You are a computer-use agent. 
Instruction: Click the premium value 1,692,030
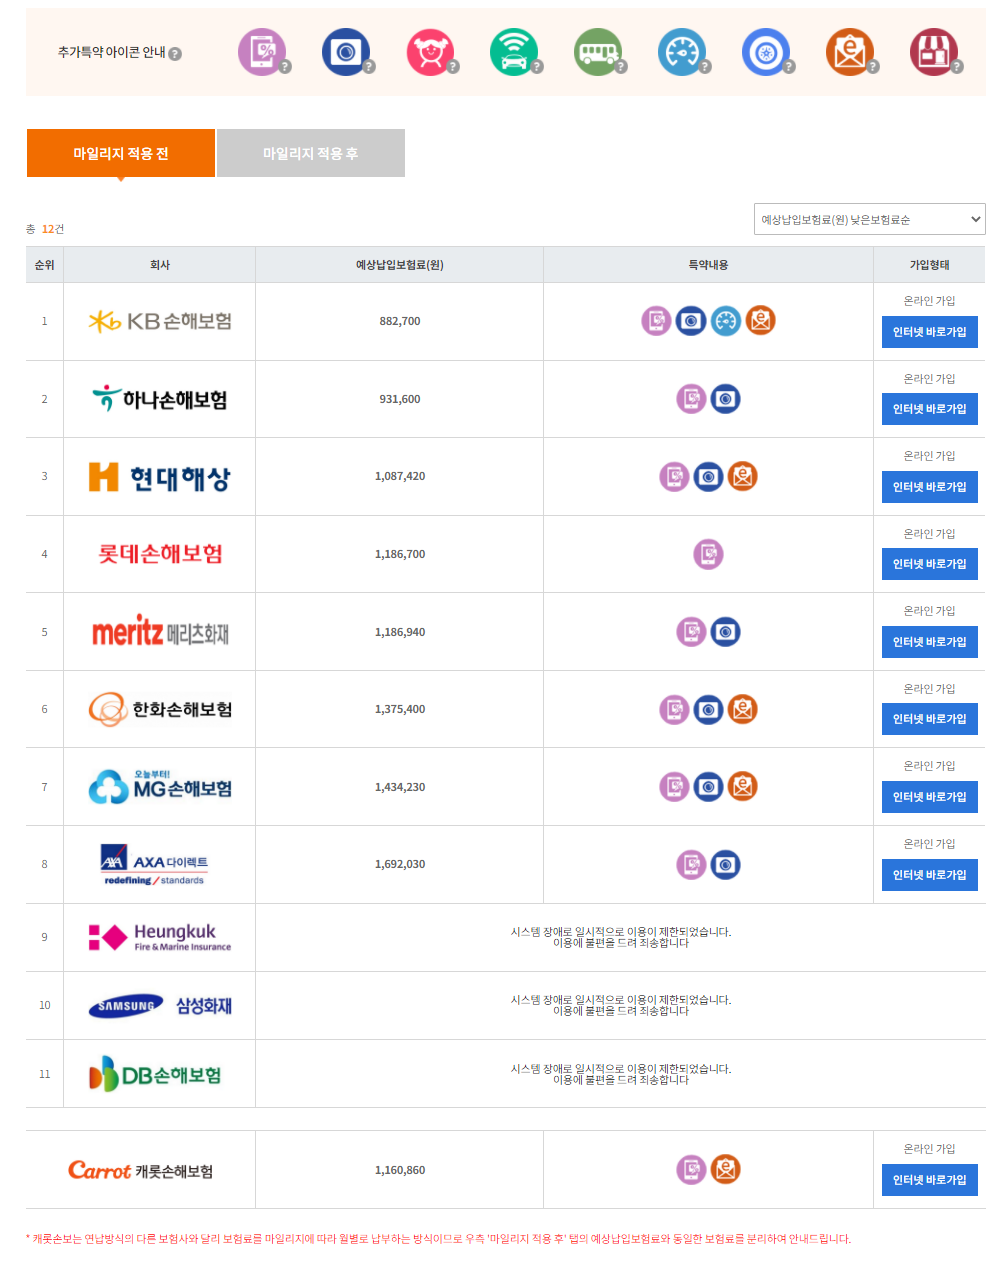(x=400, y=864)
